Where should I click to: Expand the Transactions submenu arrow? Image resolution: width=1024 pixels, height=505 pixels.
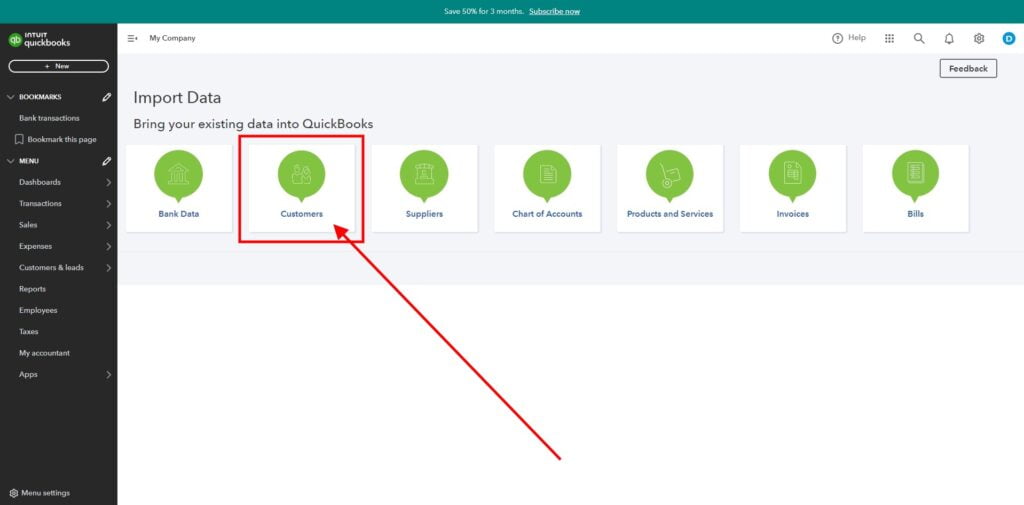click(108, 204)
